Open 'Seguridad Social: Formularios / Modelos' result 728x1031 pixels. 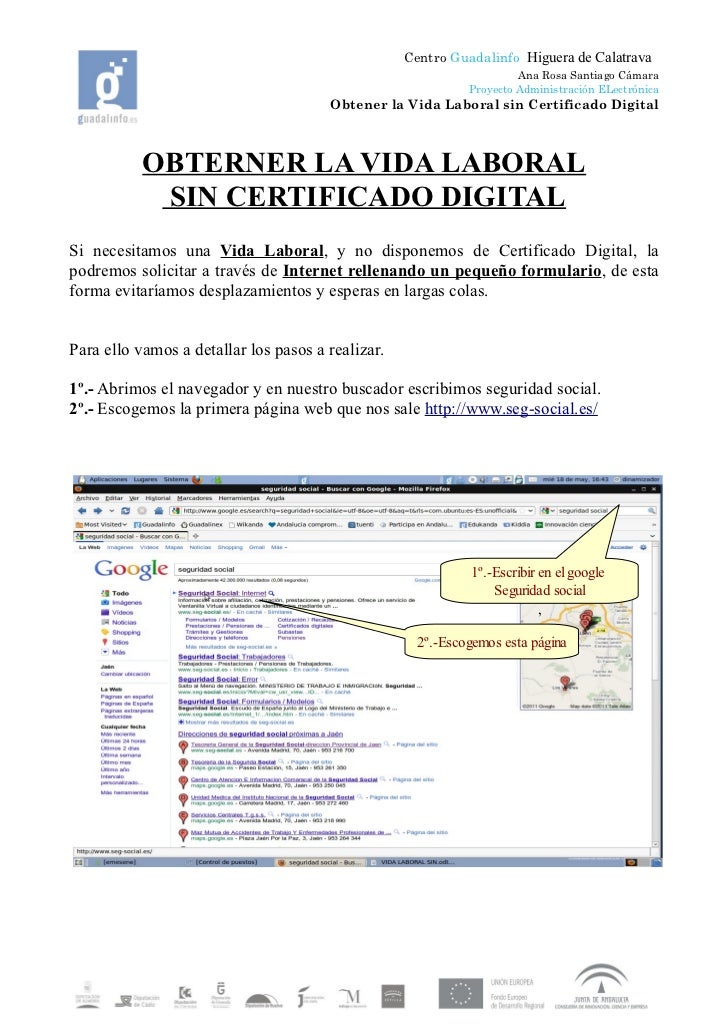246,701
